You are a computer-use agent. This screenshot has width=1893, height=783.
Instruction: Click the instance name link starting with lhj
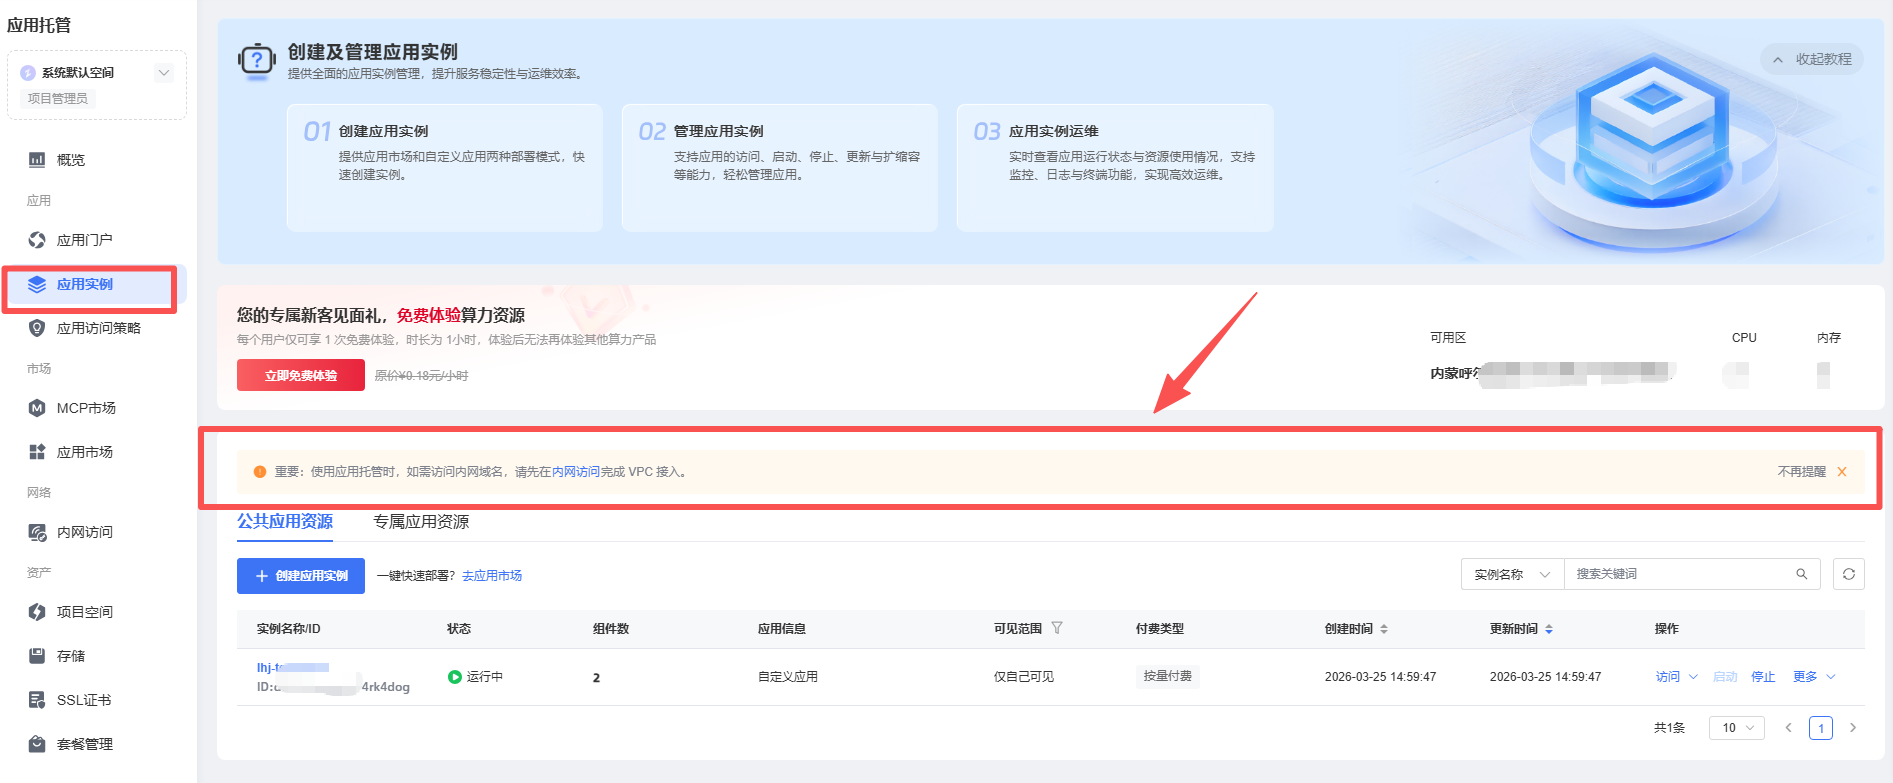pyautogui.click(x=293, y=667)
